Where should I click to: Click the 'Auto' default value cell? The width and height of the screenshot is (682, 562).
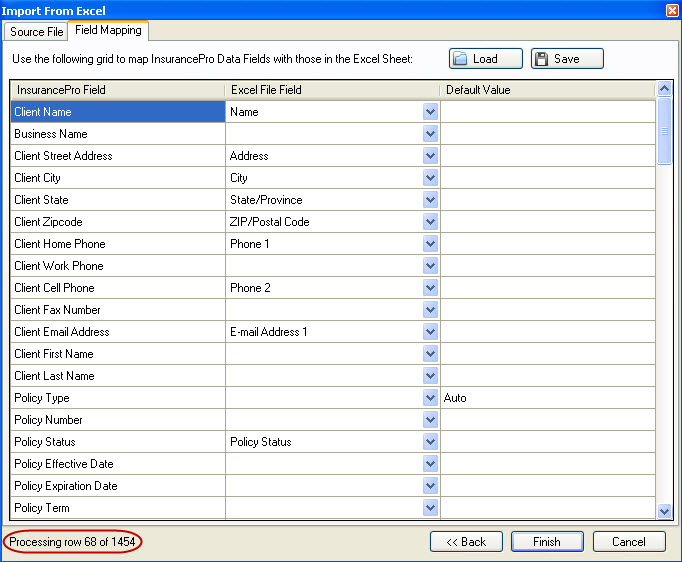[x=548, y=398]
